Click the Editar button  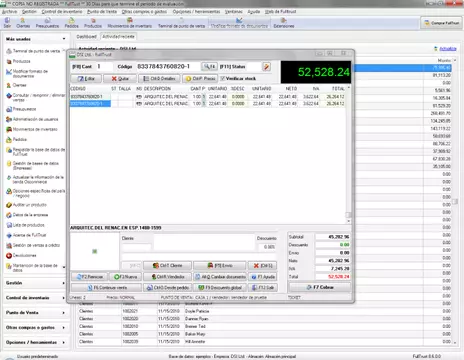[86, 79]
